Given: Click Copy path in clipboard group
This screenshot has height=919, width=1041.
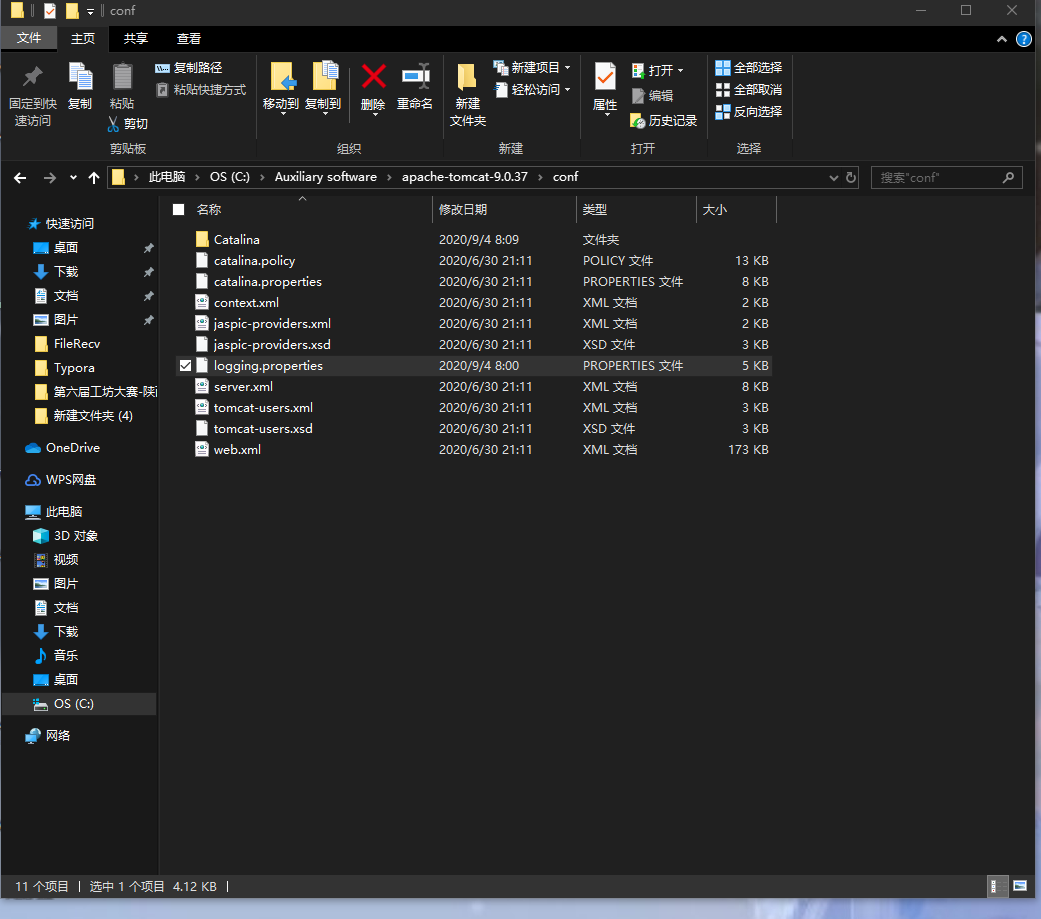Looking at the screenshot, I should click(x=189, y=68).
